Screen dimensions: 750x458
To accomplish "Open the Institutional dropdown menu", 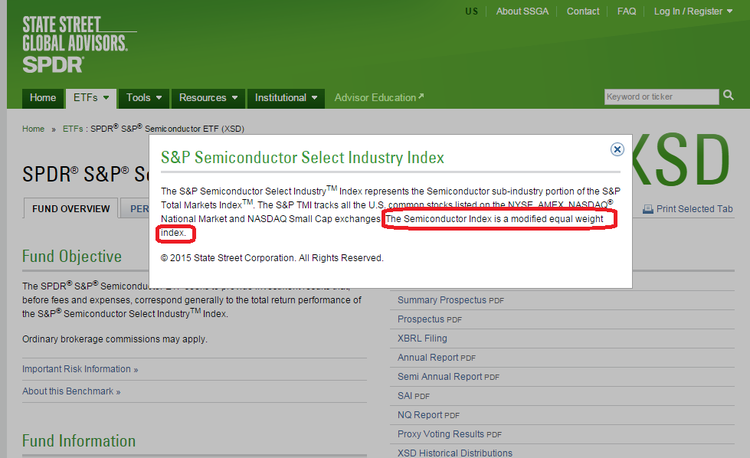I will (x=286, y=98).
